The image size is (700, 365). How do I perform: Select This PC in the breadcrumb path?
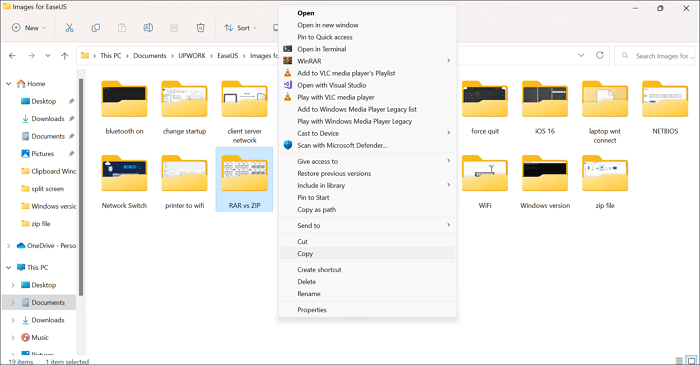[111, 56]
